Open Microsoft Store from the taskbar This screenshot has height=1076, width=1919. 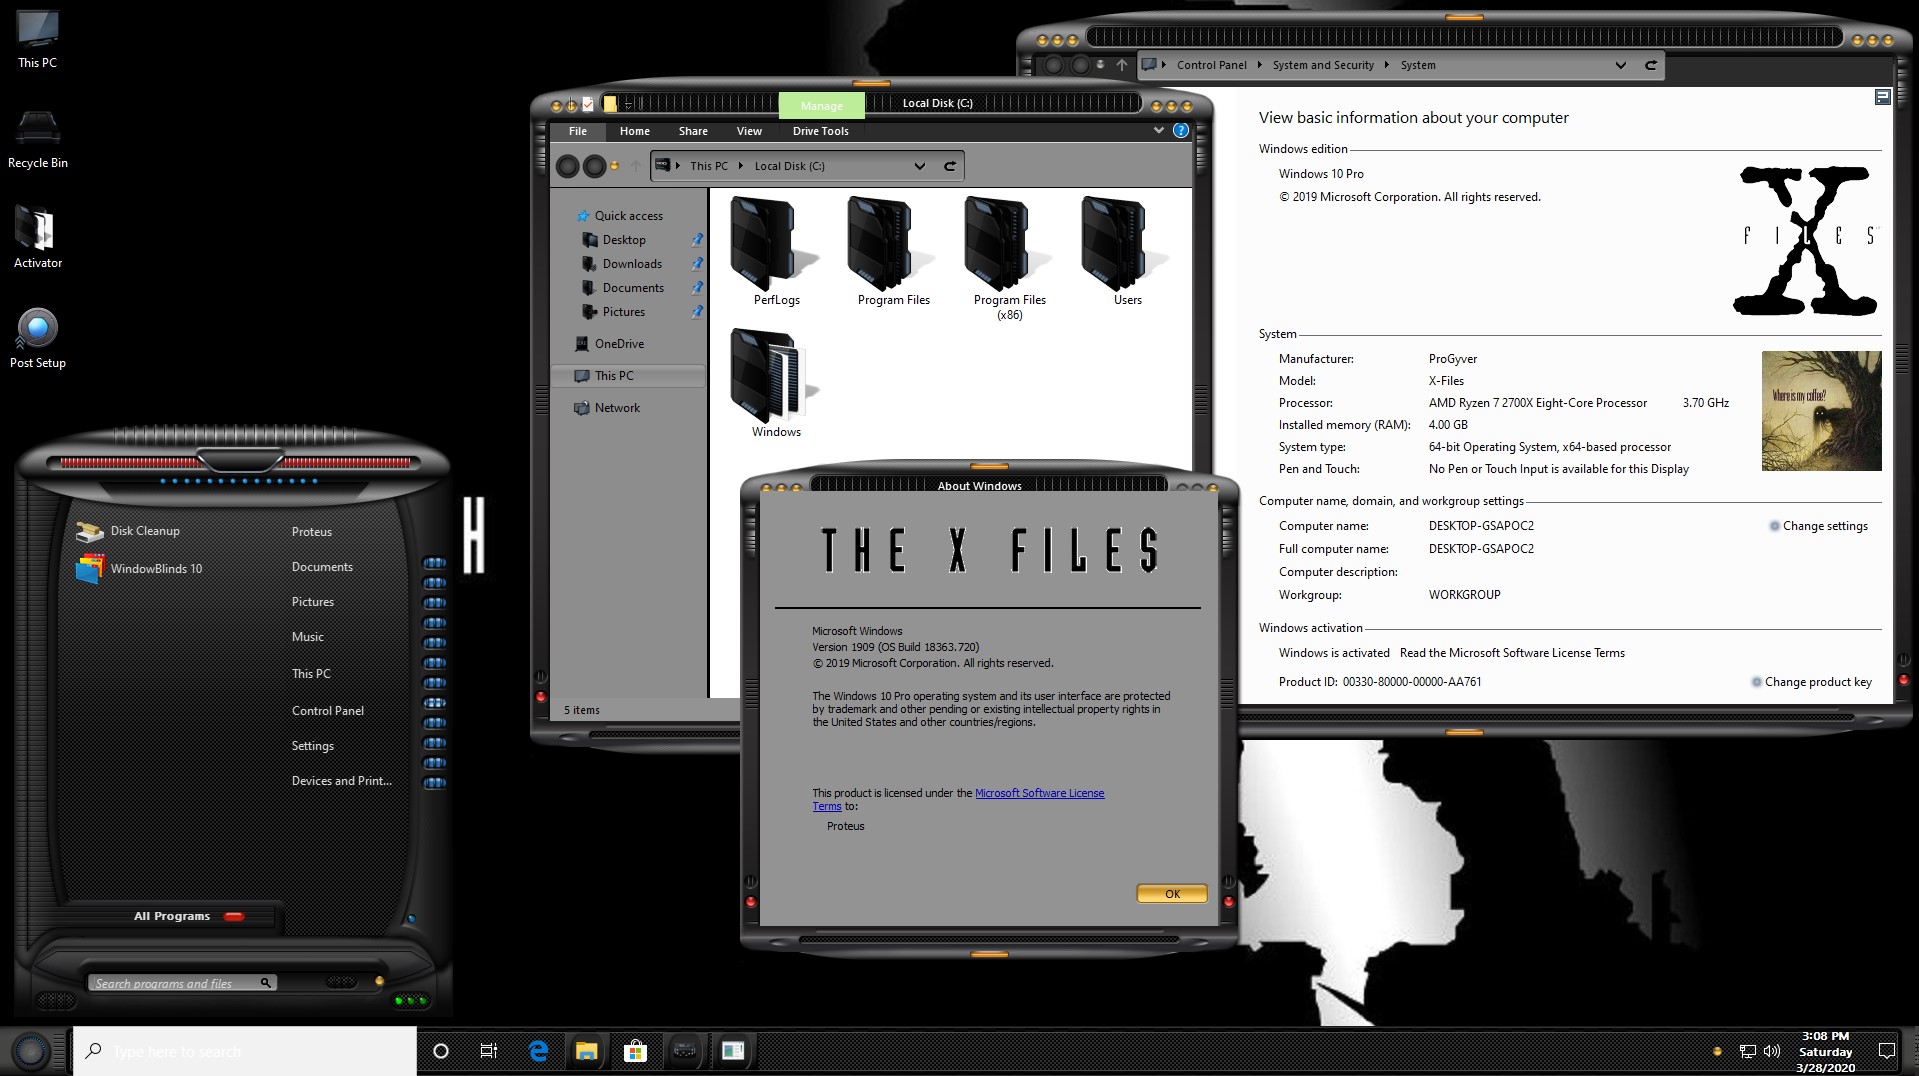(635, 1051)
